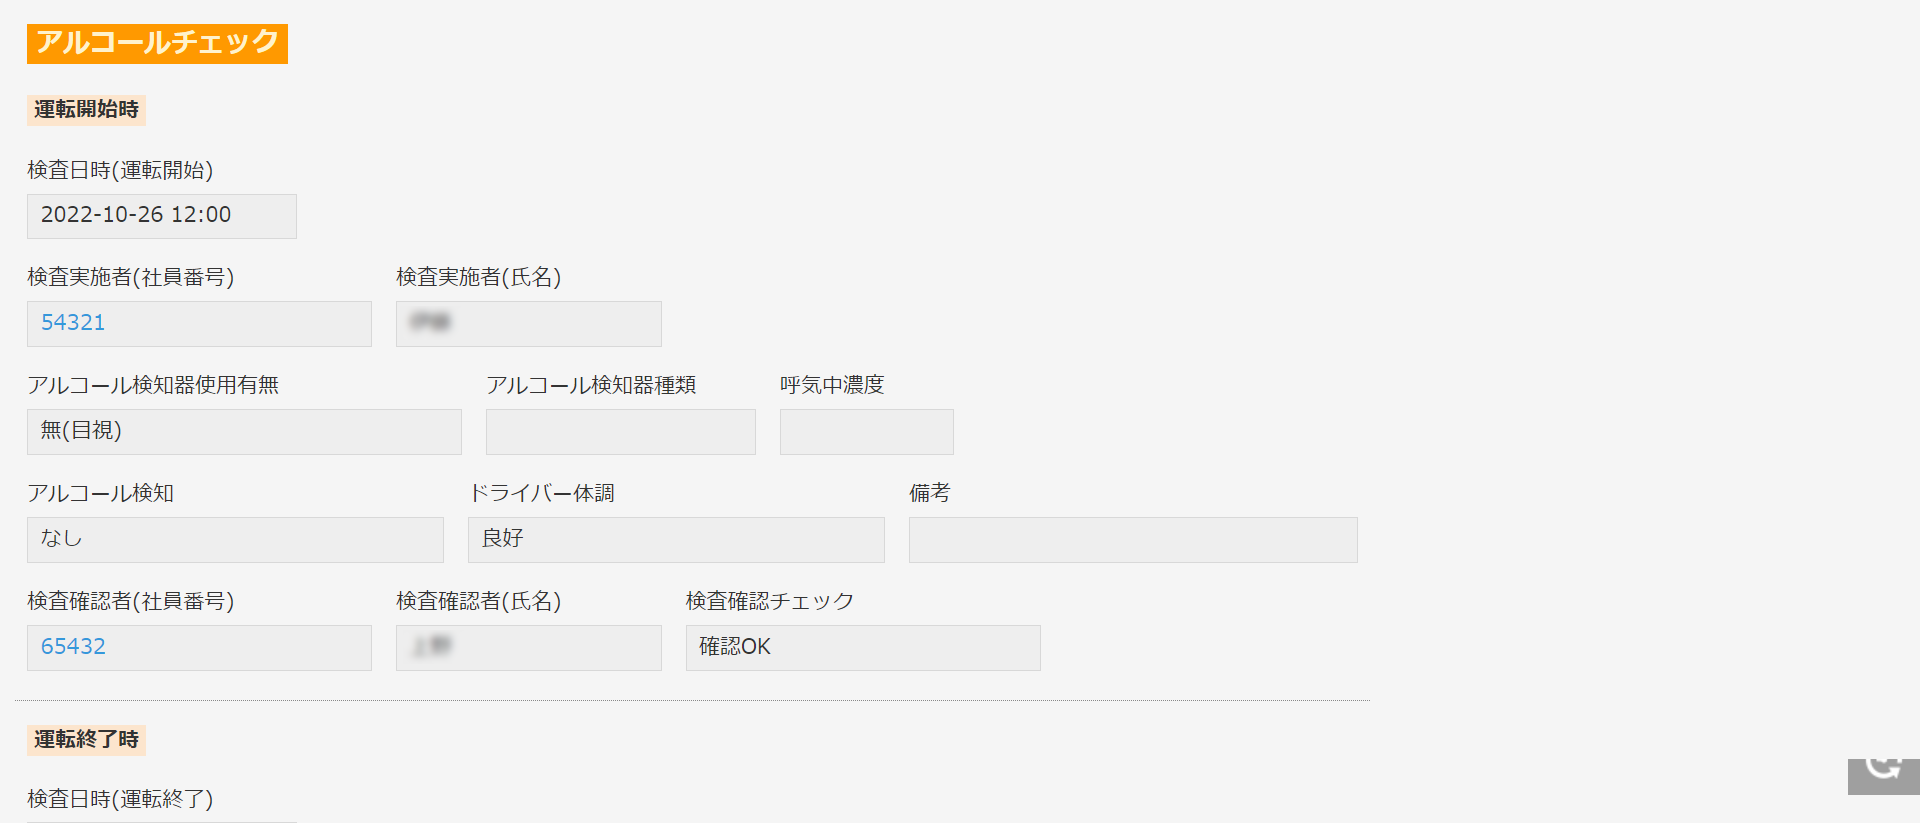This screenshot has height=823, width=1920.
Task: Click the 検査確認者(氏名) name field
Action: (x=529, y=648)
